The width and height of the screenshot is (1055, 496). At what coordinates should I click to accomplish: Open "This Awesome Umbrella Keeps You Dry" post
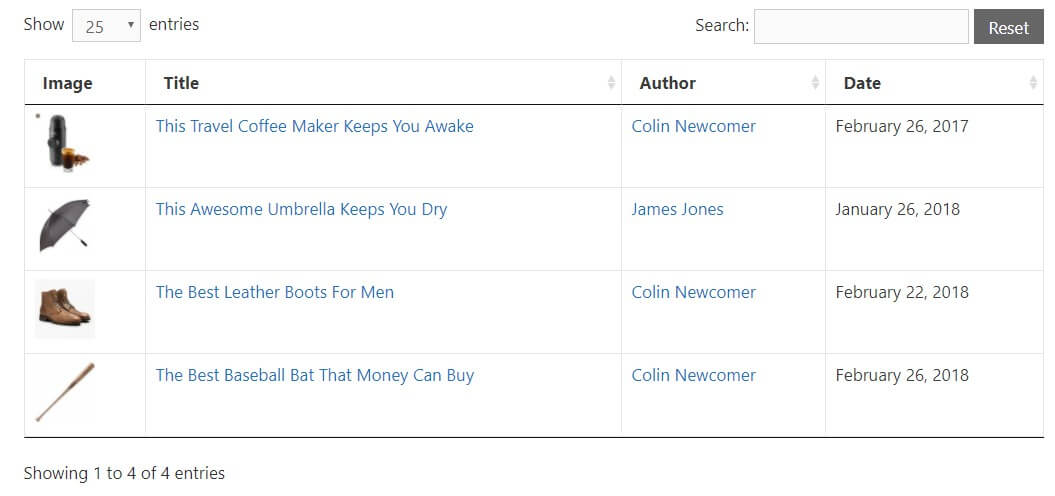click(x=301, y=210)
